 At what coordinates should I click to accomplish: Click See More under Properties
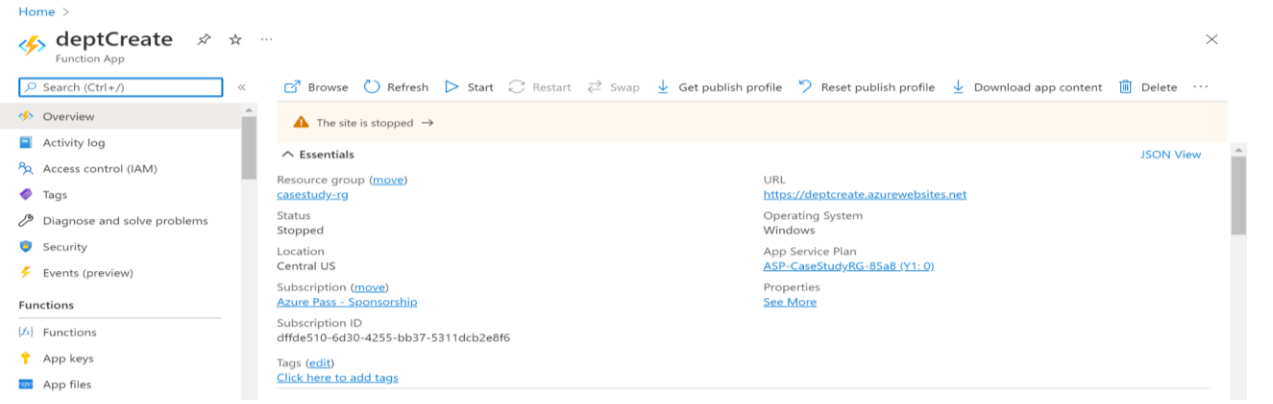[x=790, y=302]
